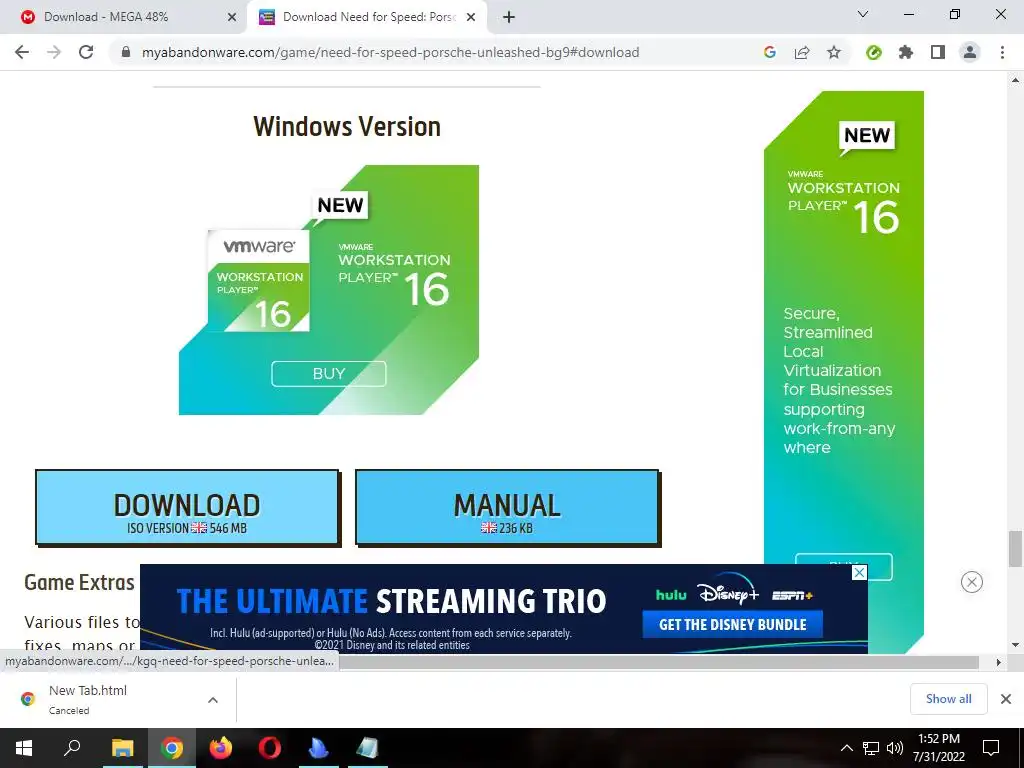
Task: Click the myabandonware address bar URL
Action: tap(391, 52)
